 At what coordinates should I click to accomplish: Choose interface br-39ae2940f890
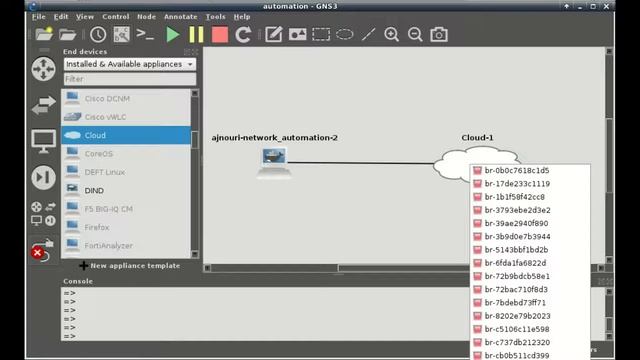coord(530,223)
